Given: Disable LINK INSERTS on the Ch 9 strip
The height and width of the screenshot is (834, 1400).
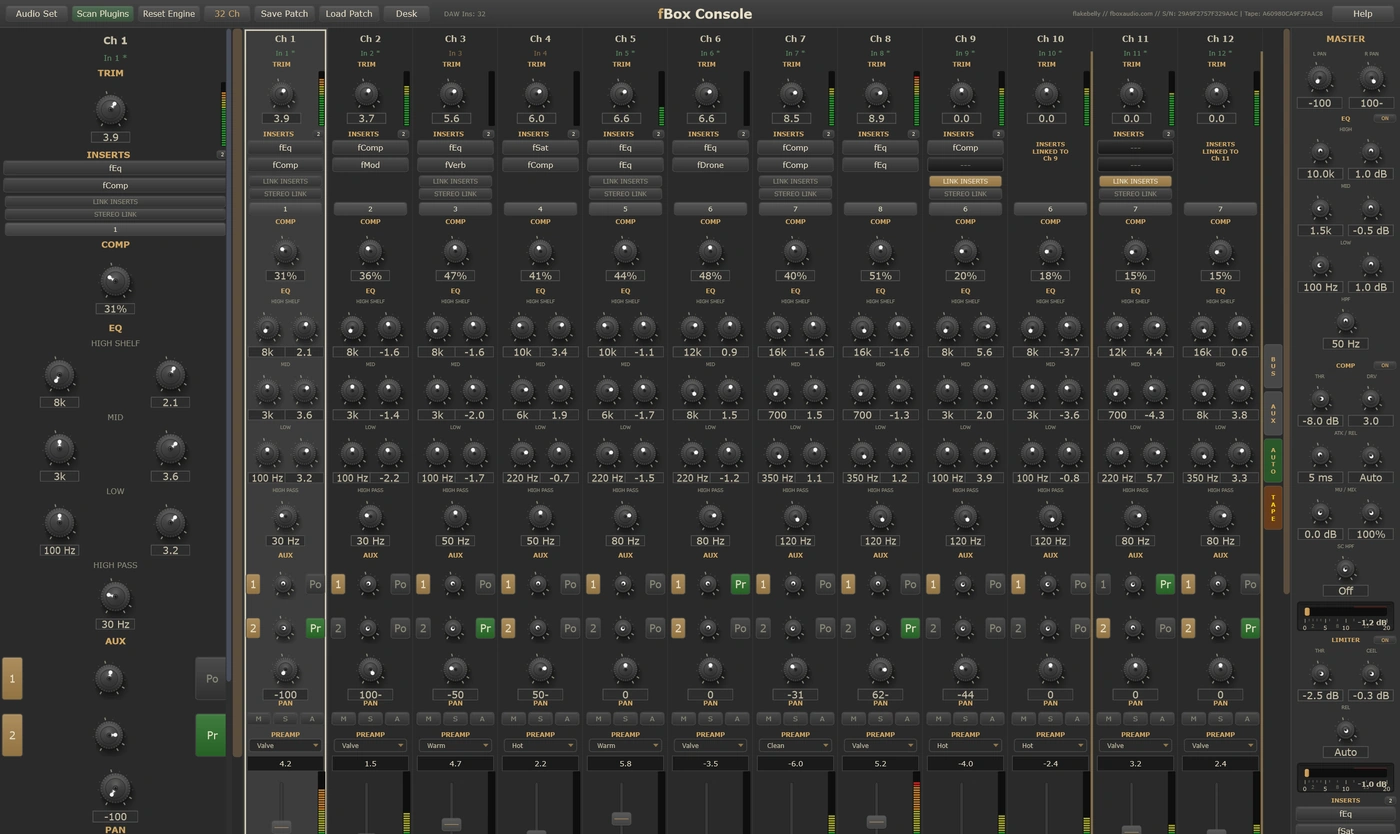Looking at the screenshot, I should pyautogui.click(x=965, y=181).
